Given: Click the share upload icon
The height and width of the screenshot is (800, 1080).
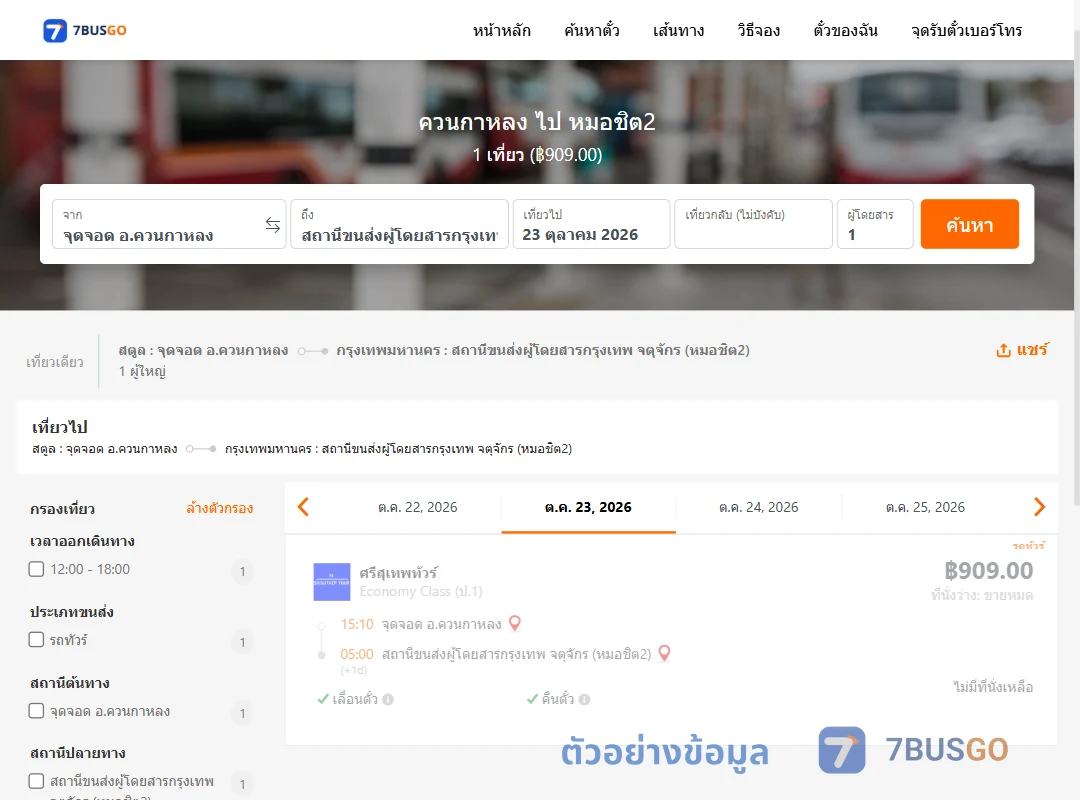Looking at the screenshot, I should tap(1004, 350).
